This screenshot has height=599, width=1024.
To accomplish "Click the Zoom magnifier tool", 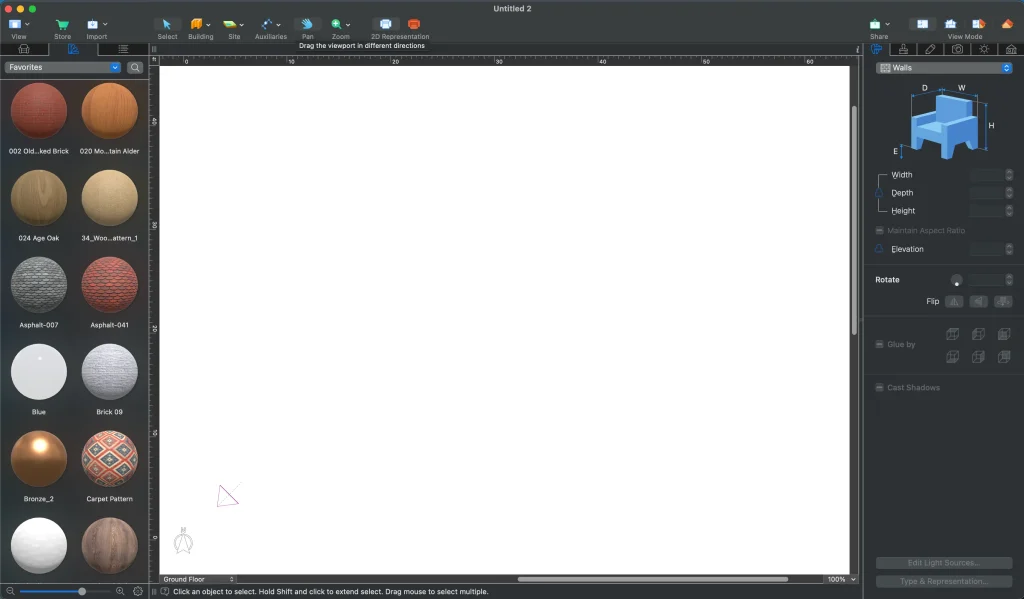I will tap(337, 23).
